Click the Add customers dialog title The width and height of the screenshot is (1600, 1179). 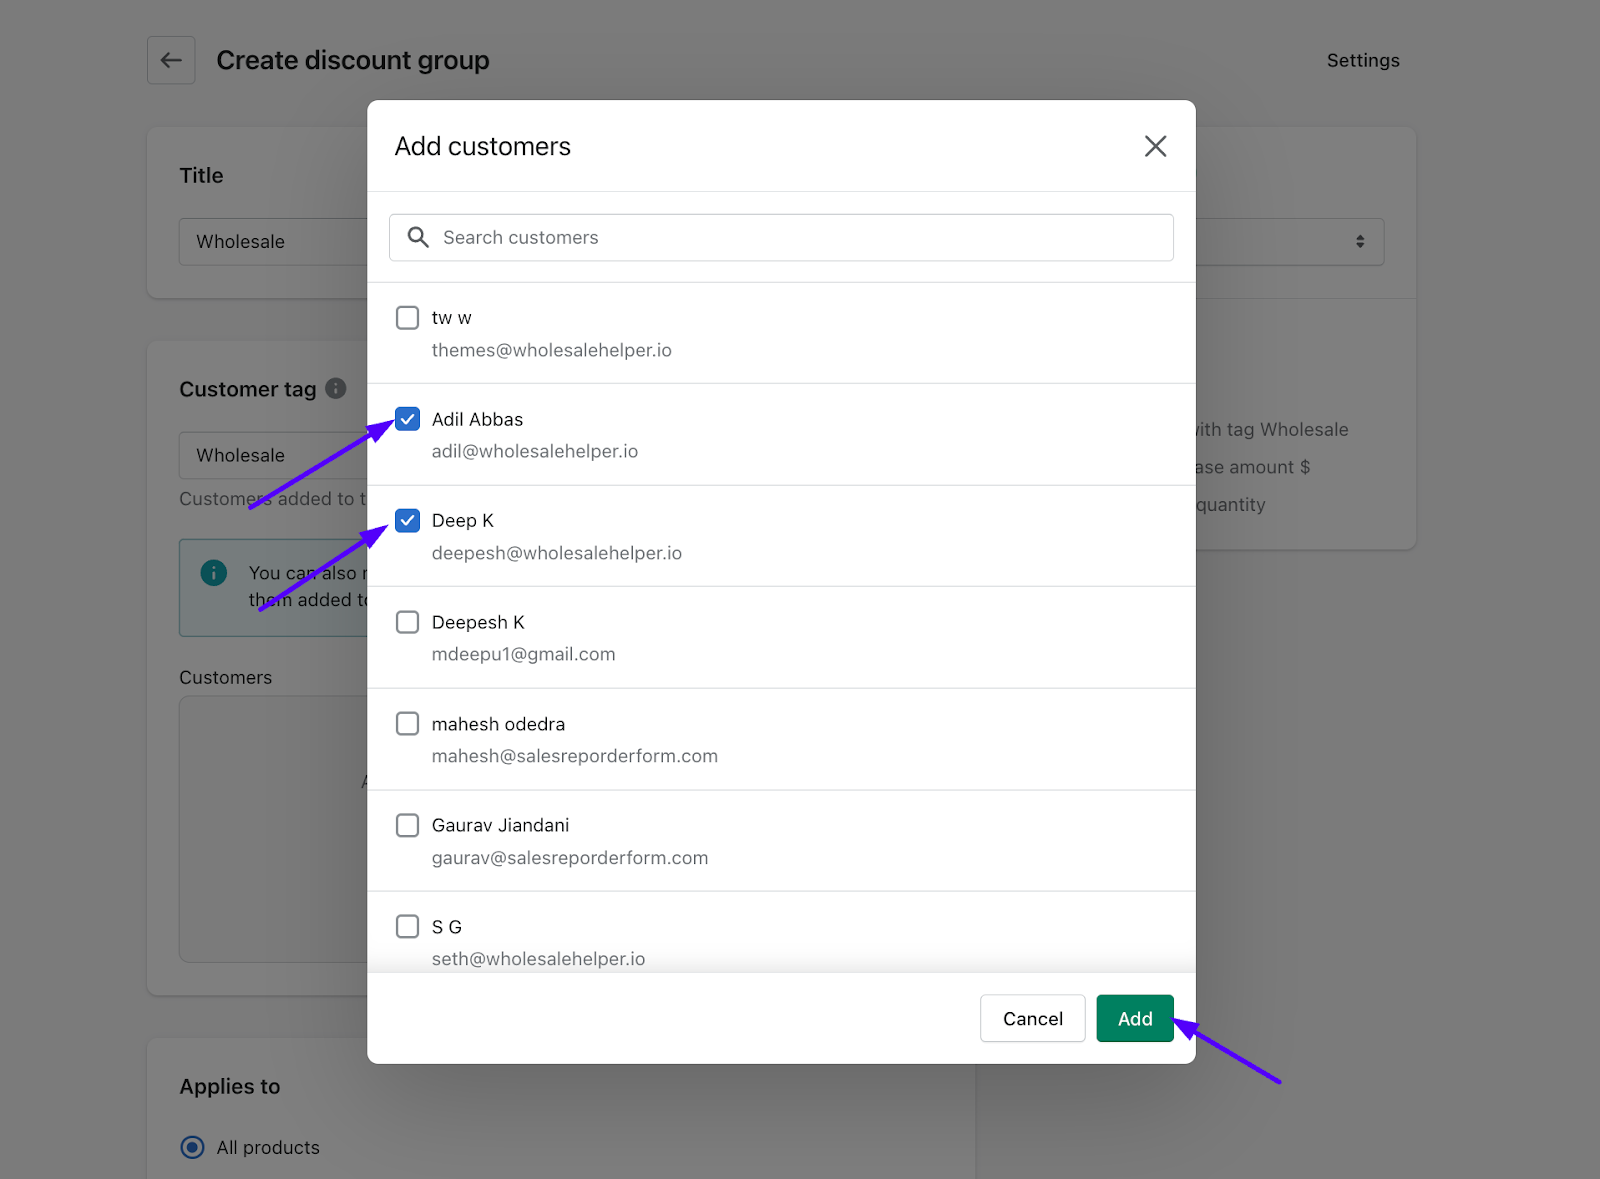coord(483,146)
